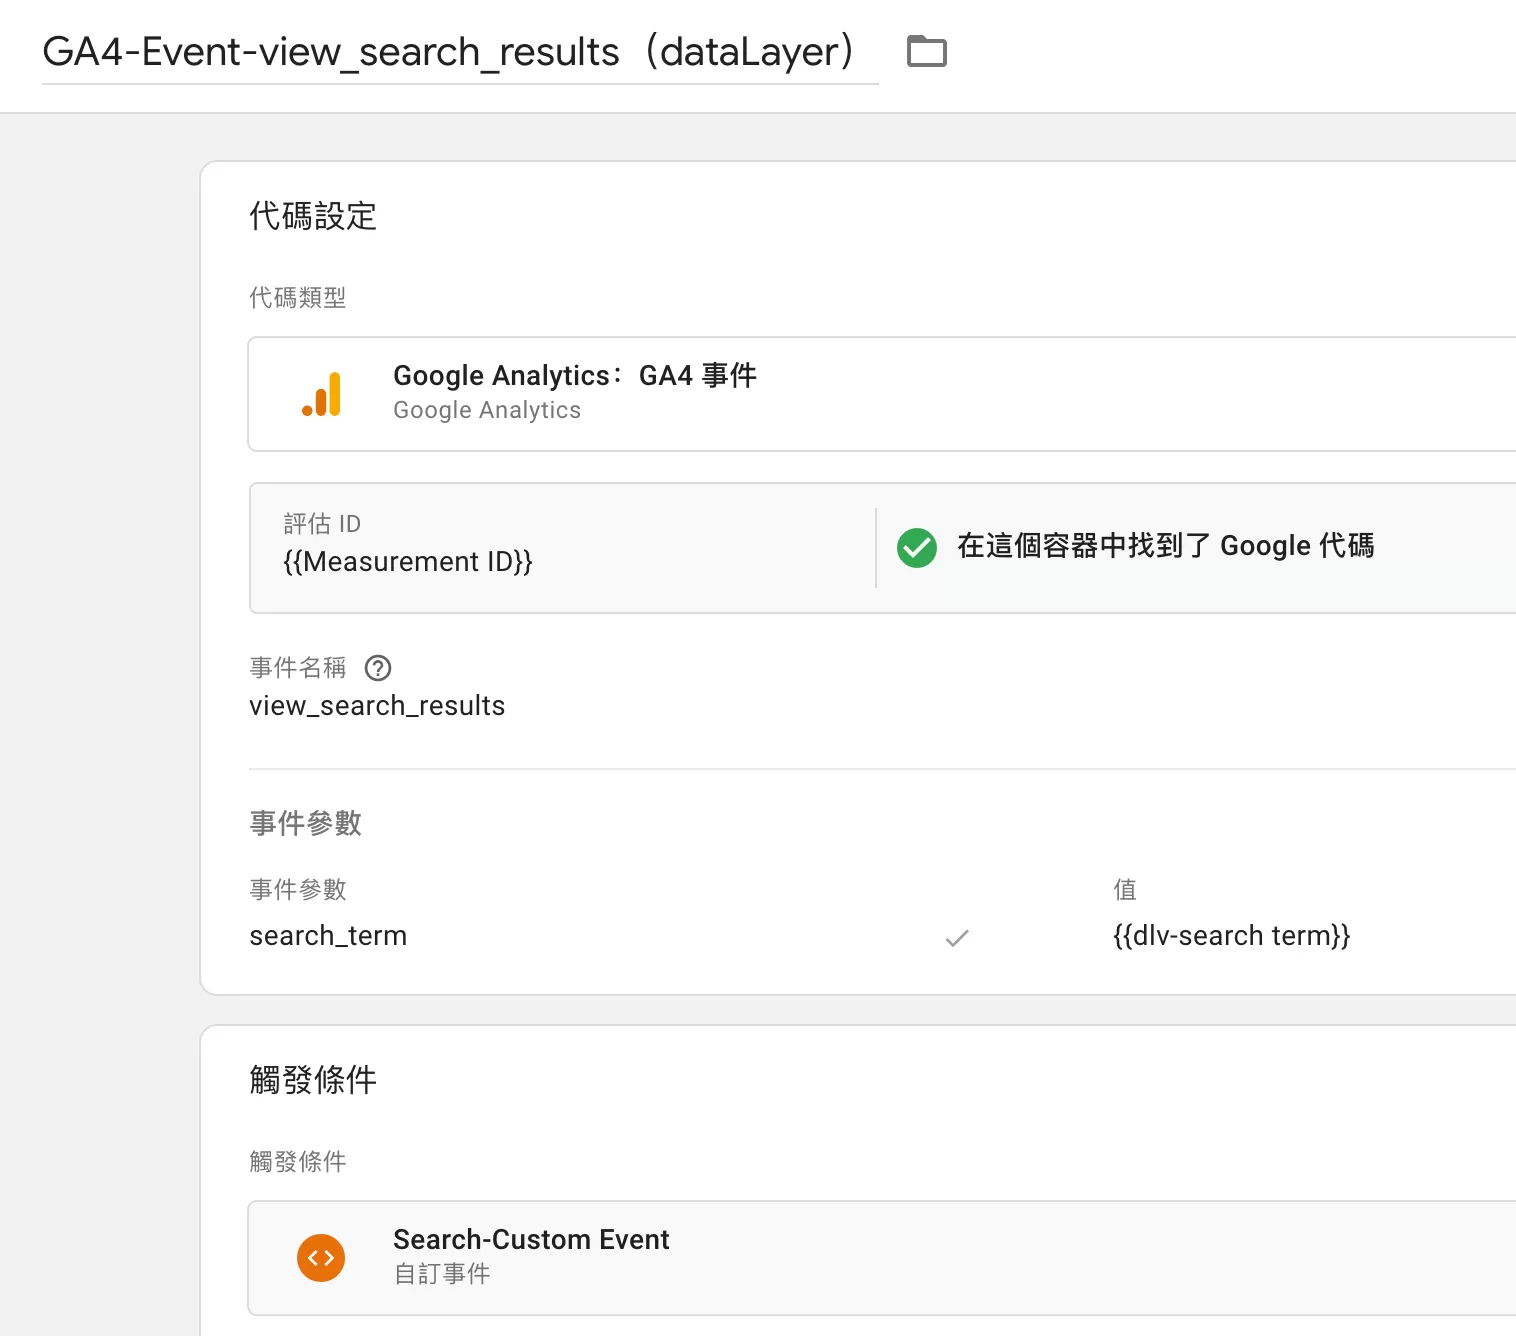Click the Google Analytics bar chart icon

[322, 394]
